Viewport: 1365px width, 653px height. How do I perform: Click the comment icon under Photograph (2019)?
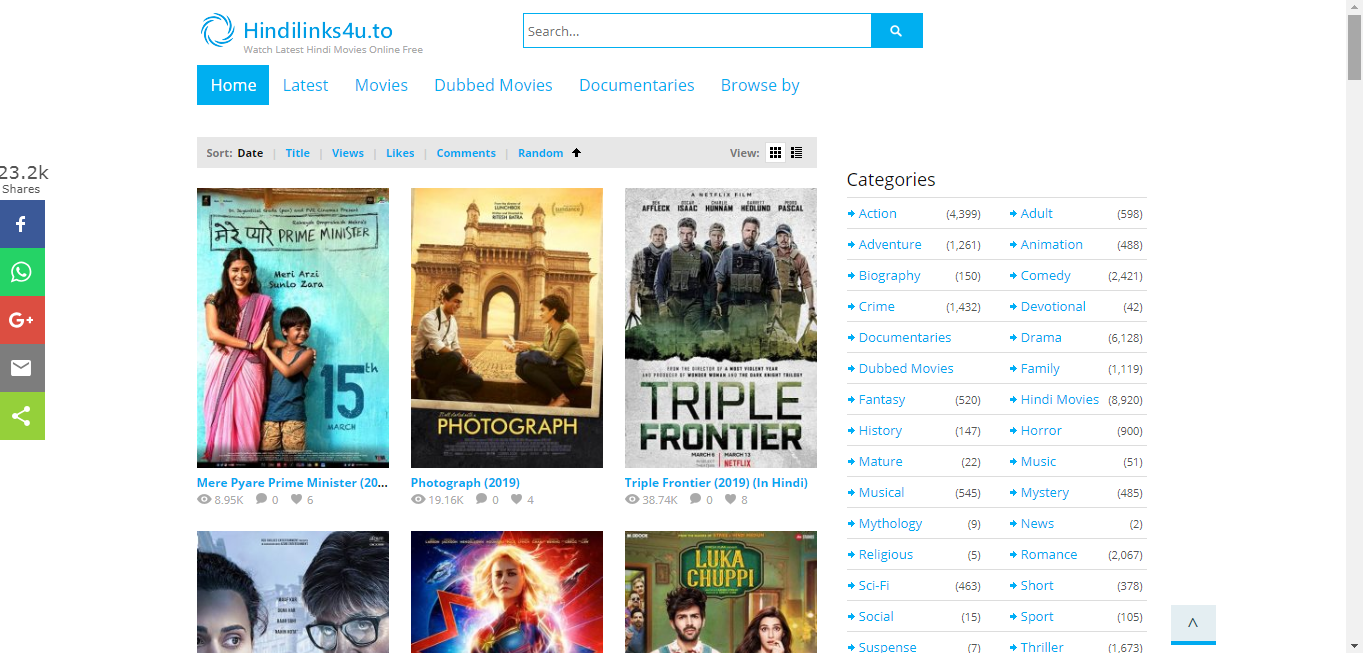[481, 499]
